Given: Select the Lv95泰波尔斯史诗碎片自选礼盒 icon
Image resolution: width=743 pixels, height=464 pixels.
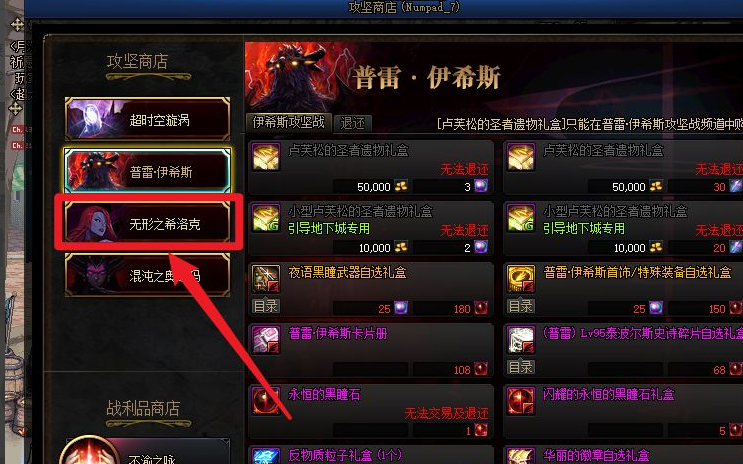Looking at the screenshot, I should tap(521, 340).
